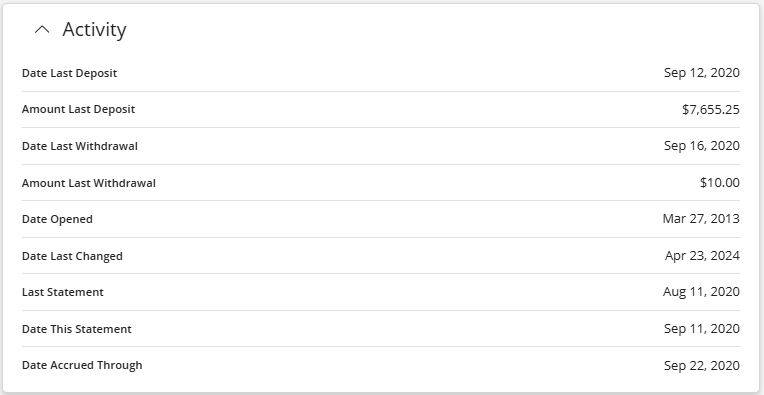Click the Activity heading
The height and width of the screenshot is (395, 764).
tap(94, 30)
